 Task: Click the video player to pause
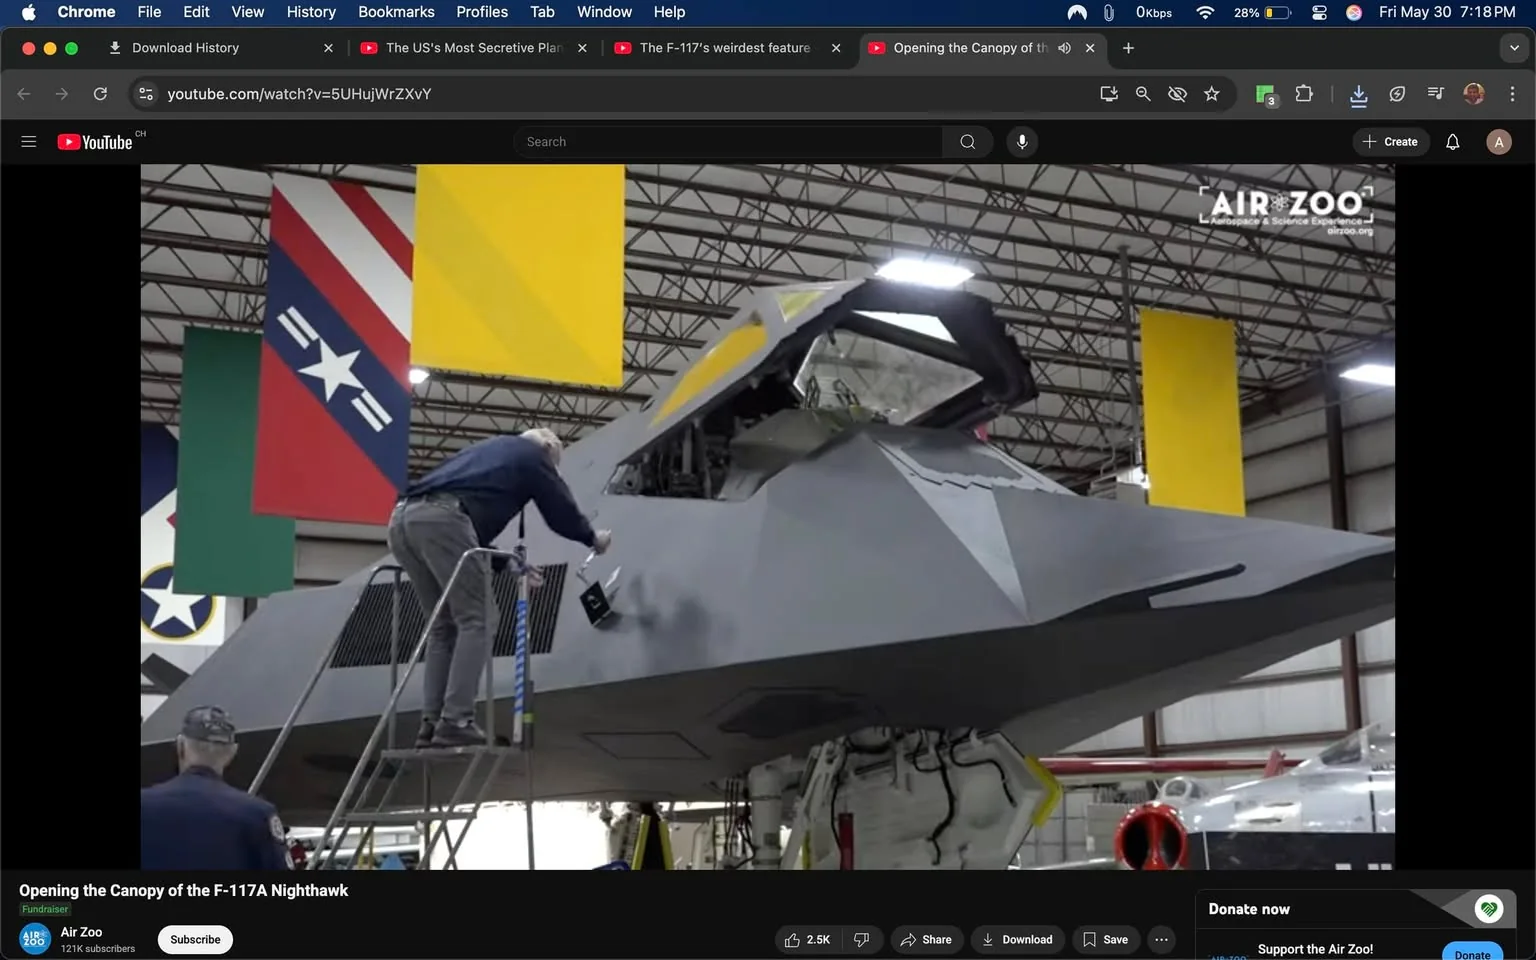point(767,517)
